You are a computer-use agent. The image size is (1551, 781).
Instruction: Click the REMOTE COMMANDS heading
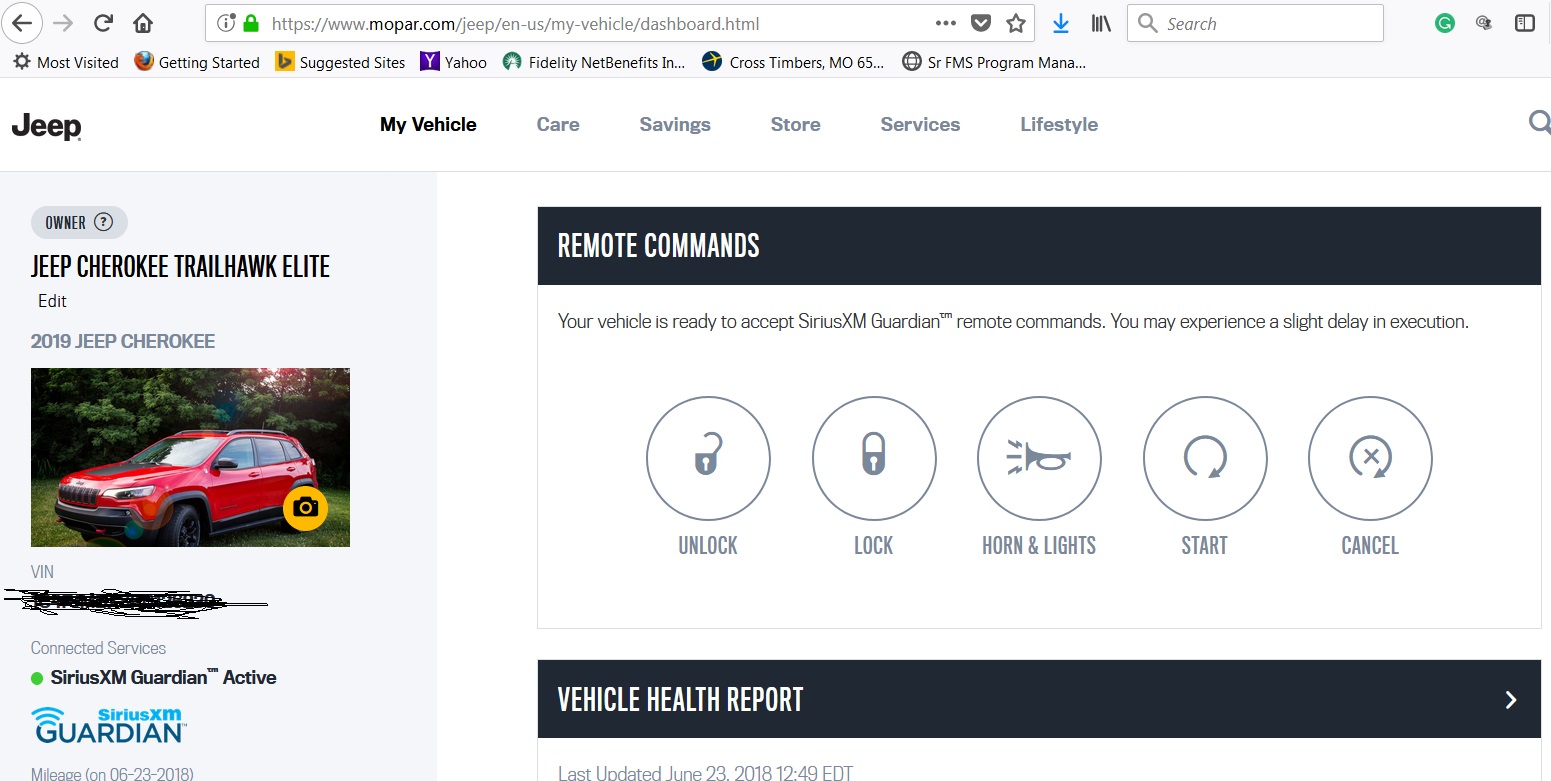658,246
